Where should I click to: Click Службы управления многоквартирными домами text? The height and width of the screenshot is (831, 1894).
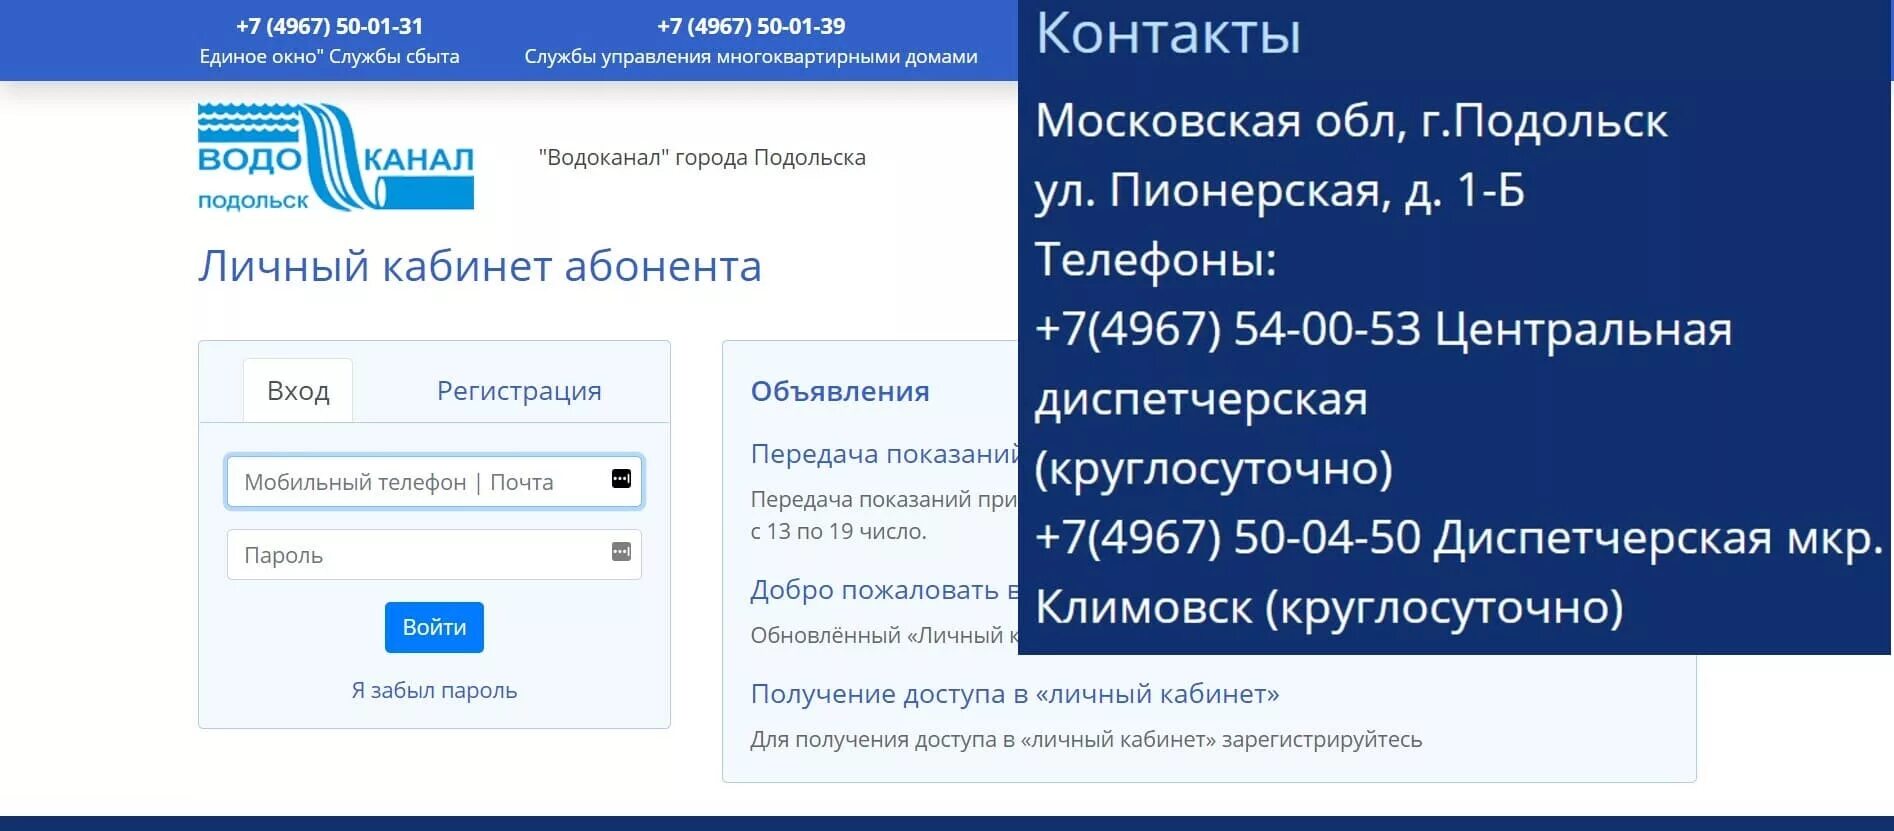pos(751,57)
